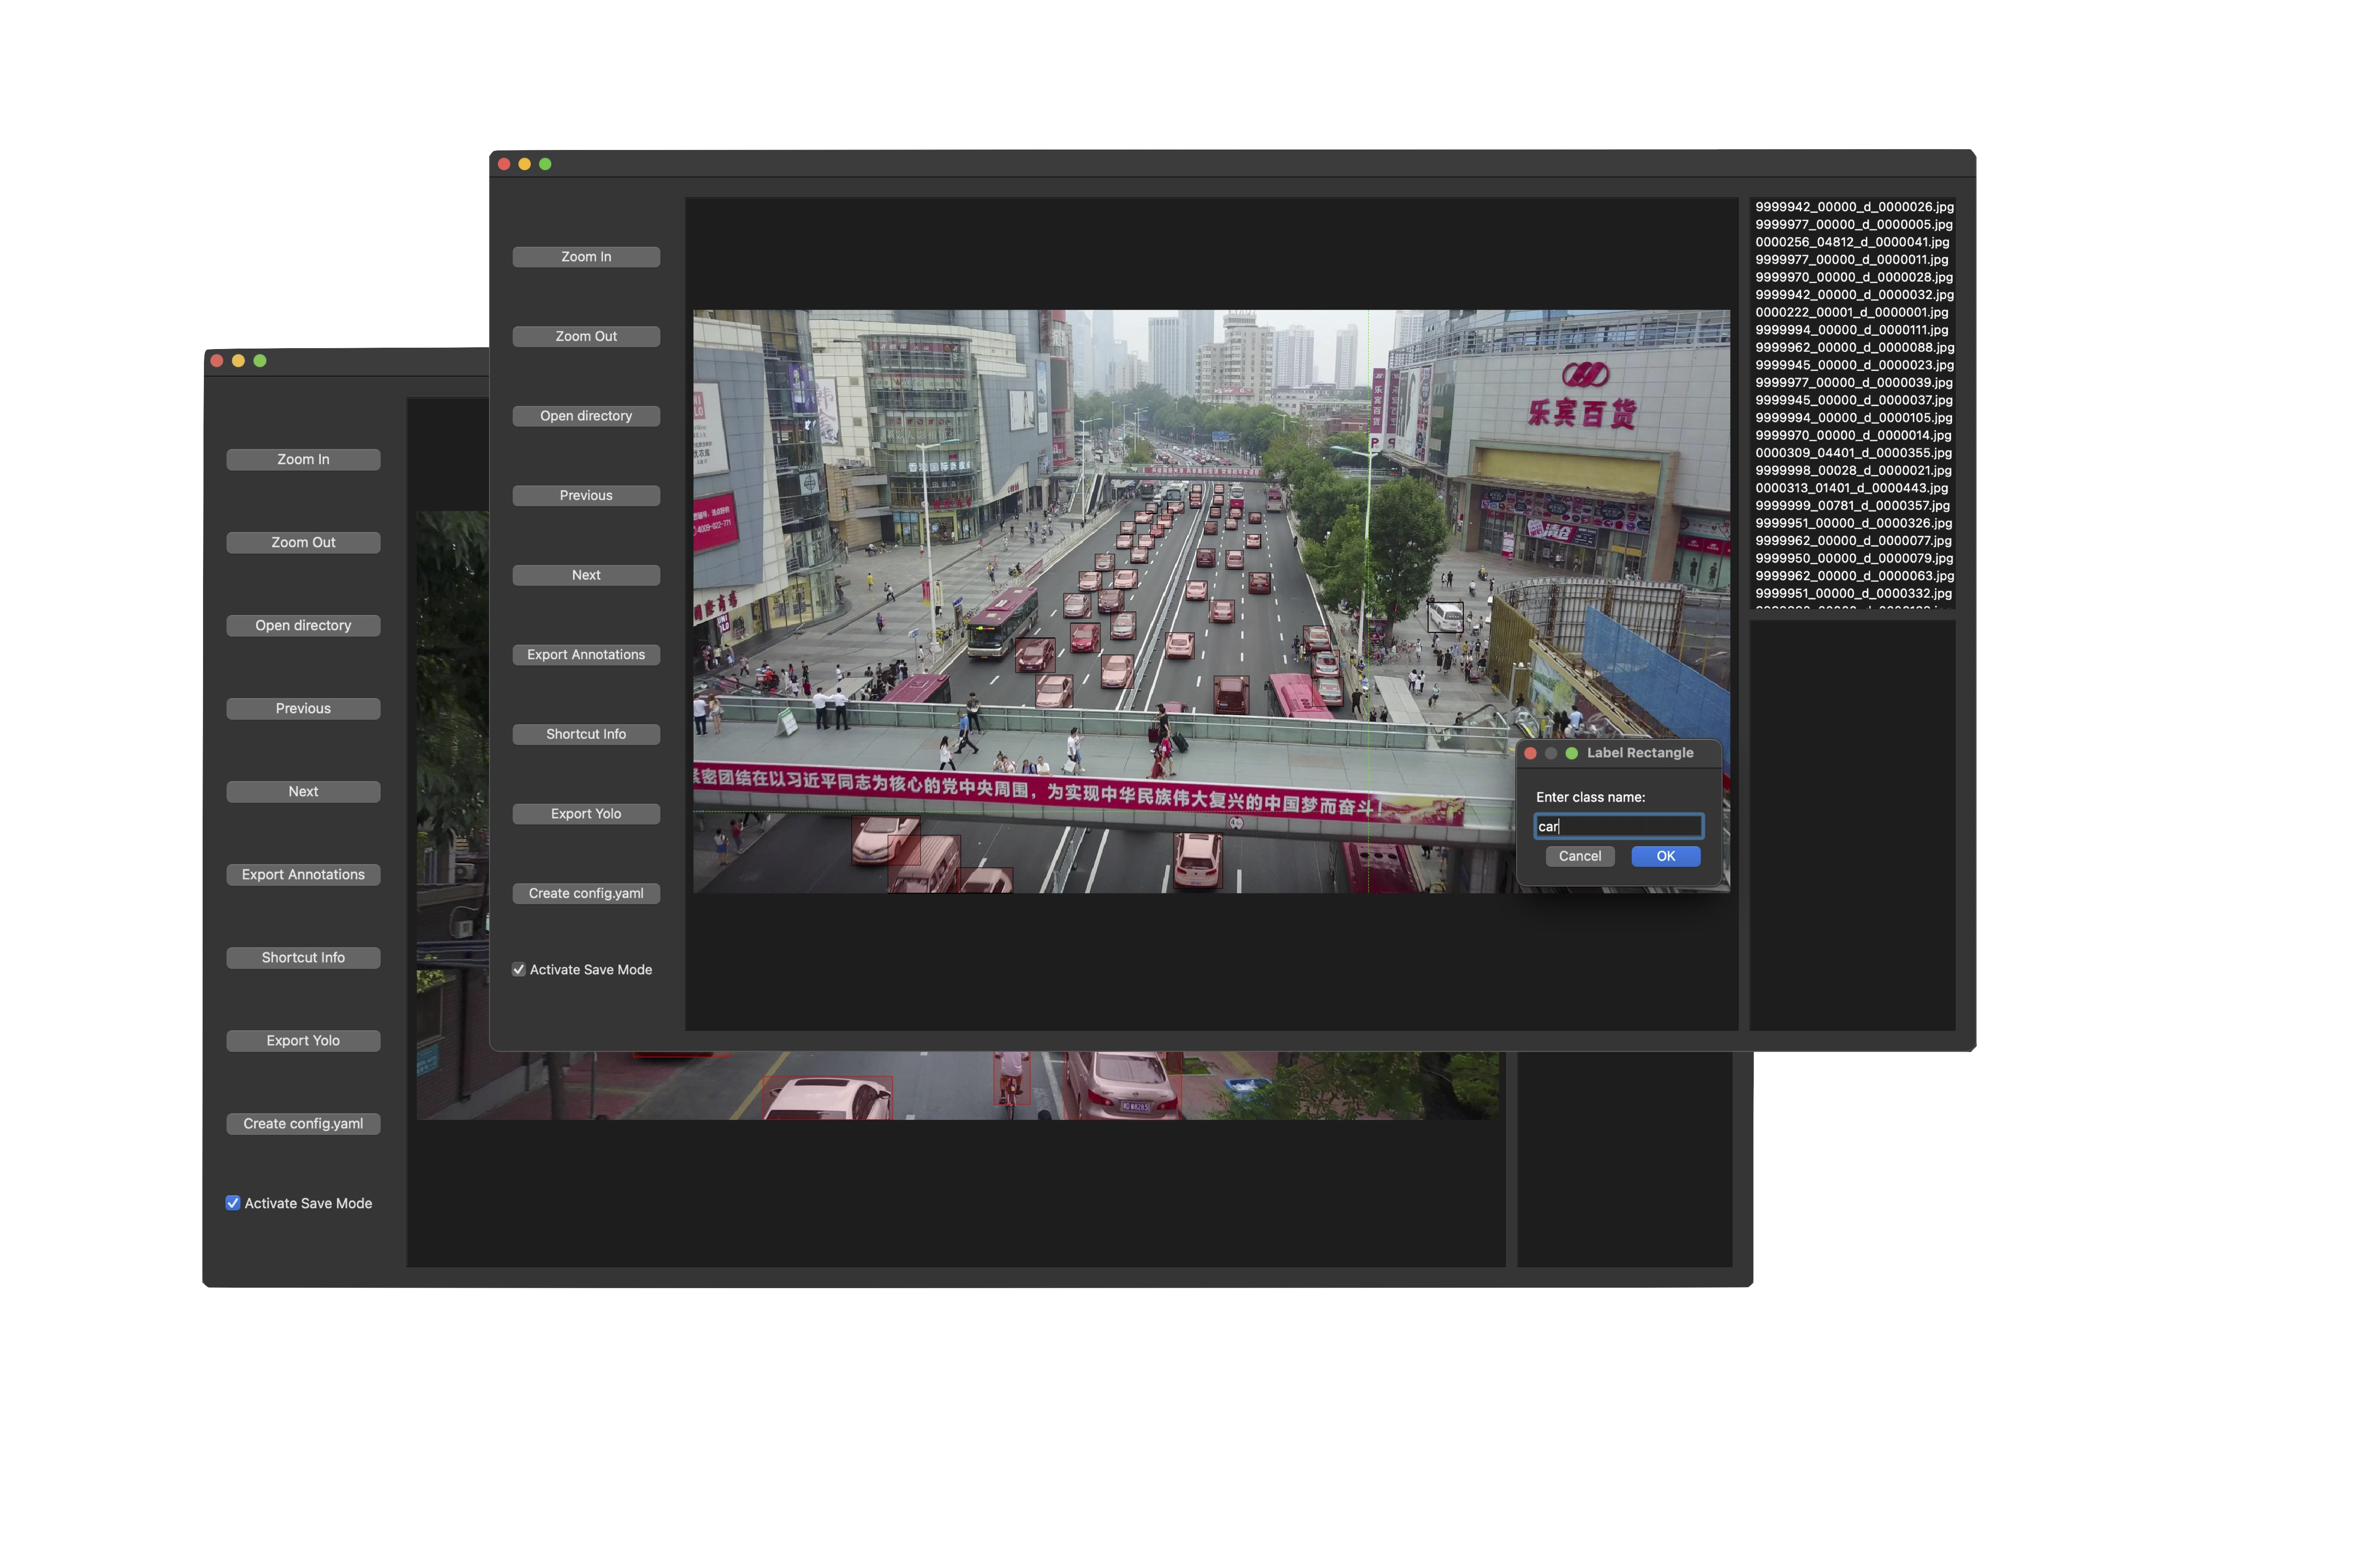Select file 9999942_00000_d_0000026.jpg
The height and width of the screenshot is (1547, 2380).
pyautogui.click(x=1853, y=207)
